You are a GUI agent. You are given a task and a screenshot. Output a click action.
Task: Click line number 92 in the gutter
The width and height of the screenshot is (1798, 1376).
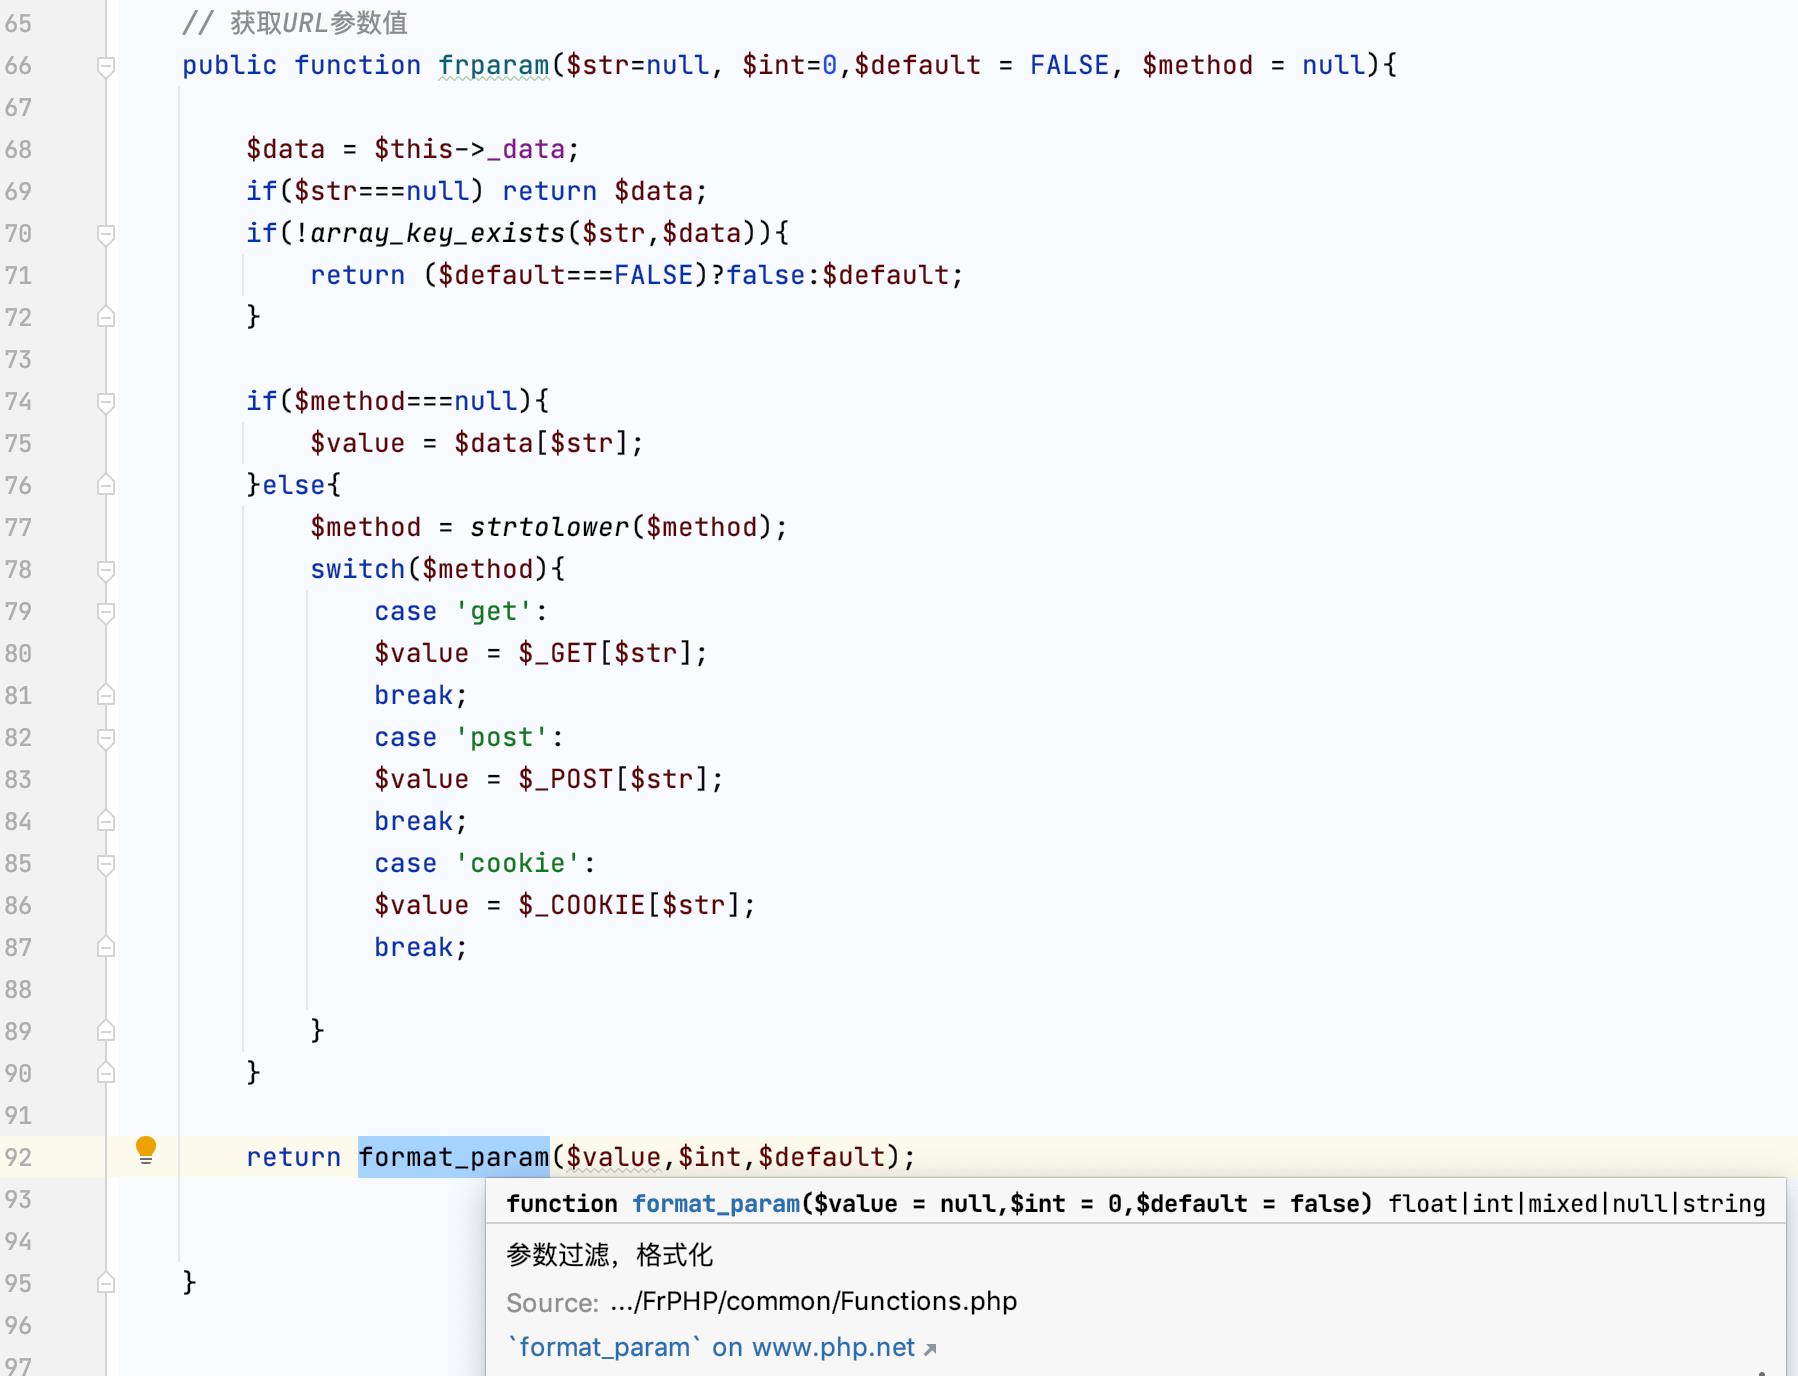18,1158
